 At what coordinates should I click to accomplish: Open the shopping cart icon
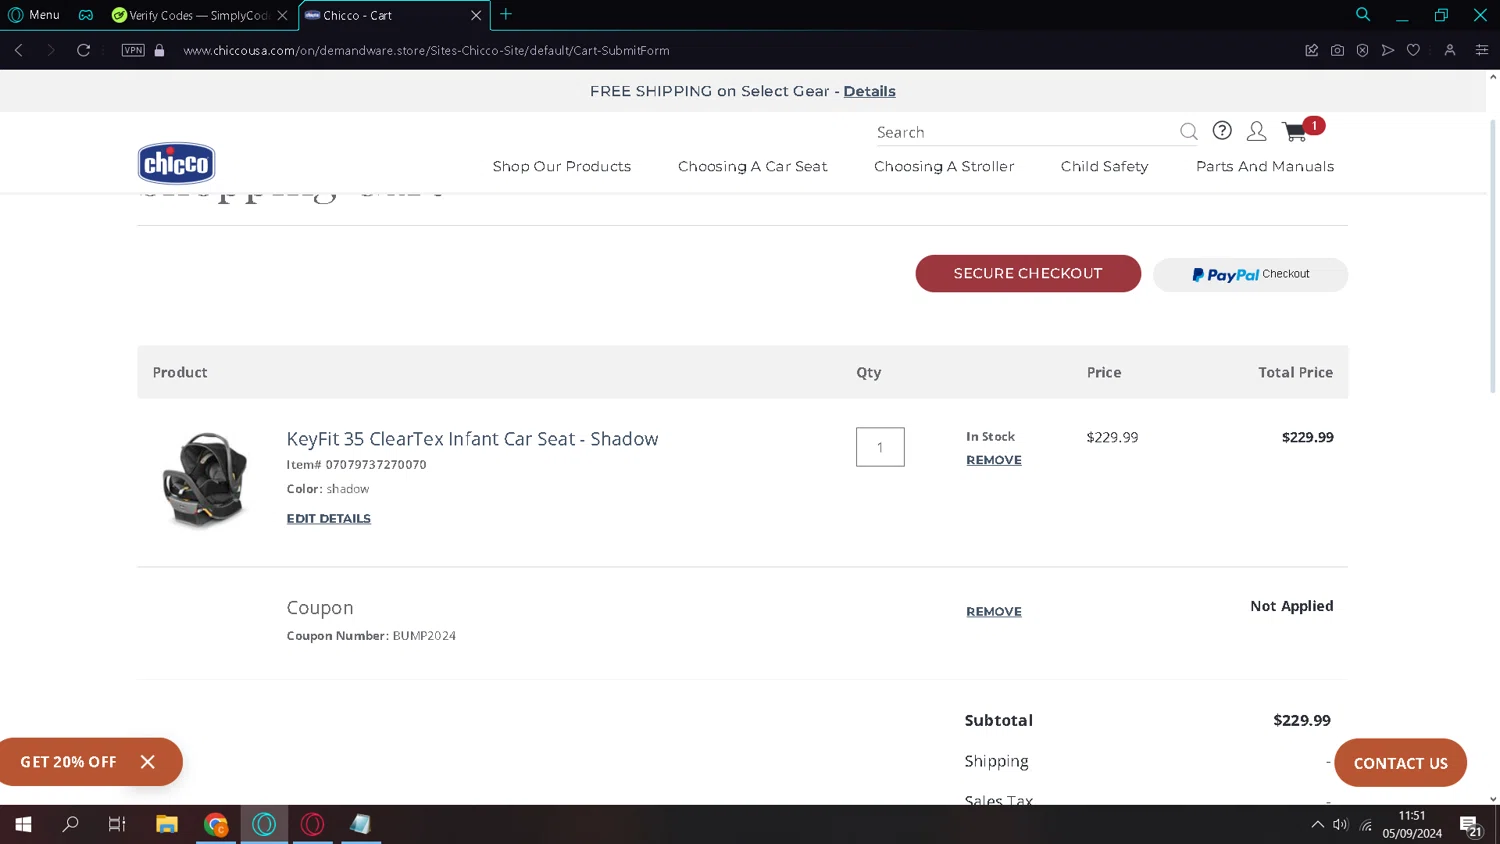coord(1296,131)
